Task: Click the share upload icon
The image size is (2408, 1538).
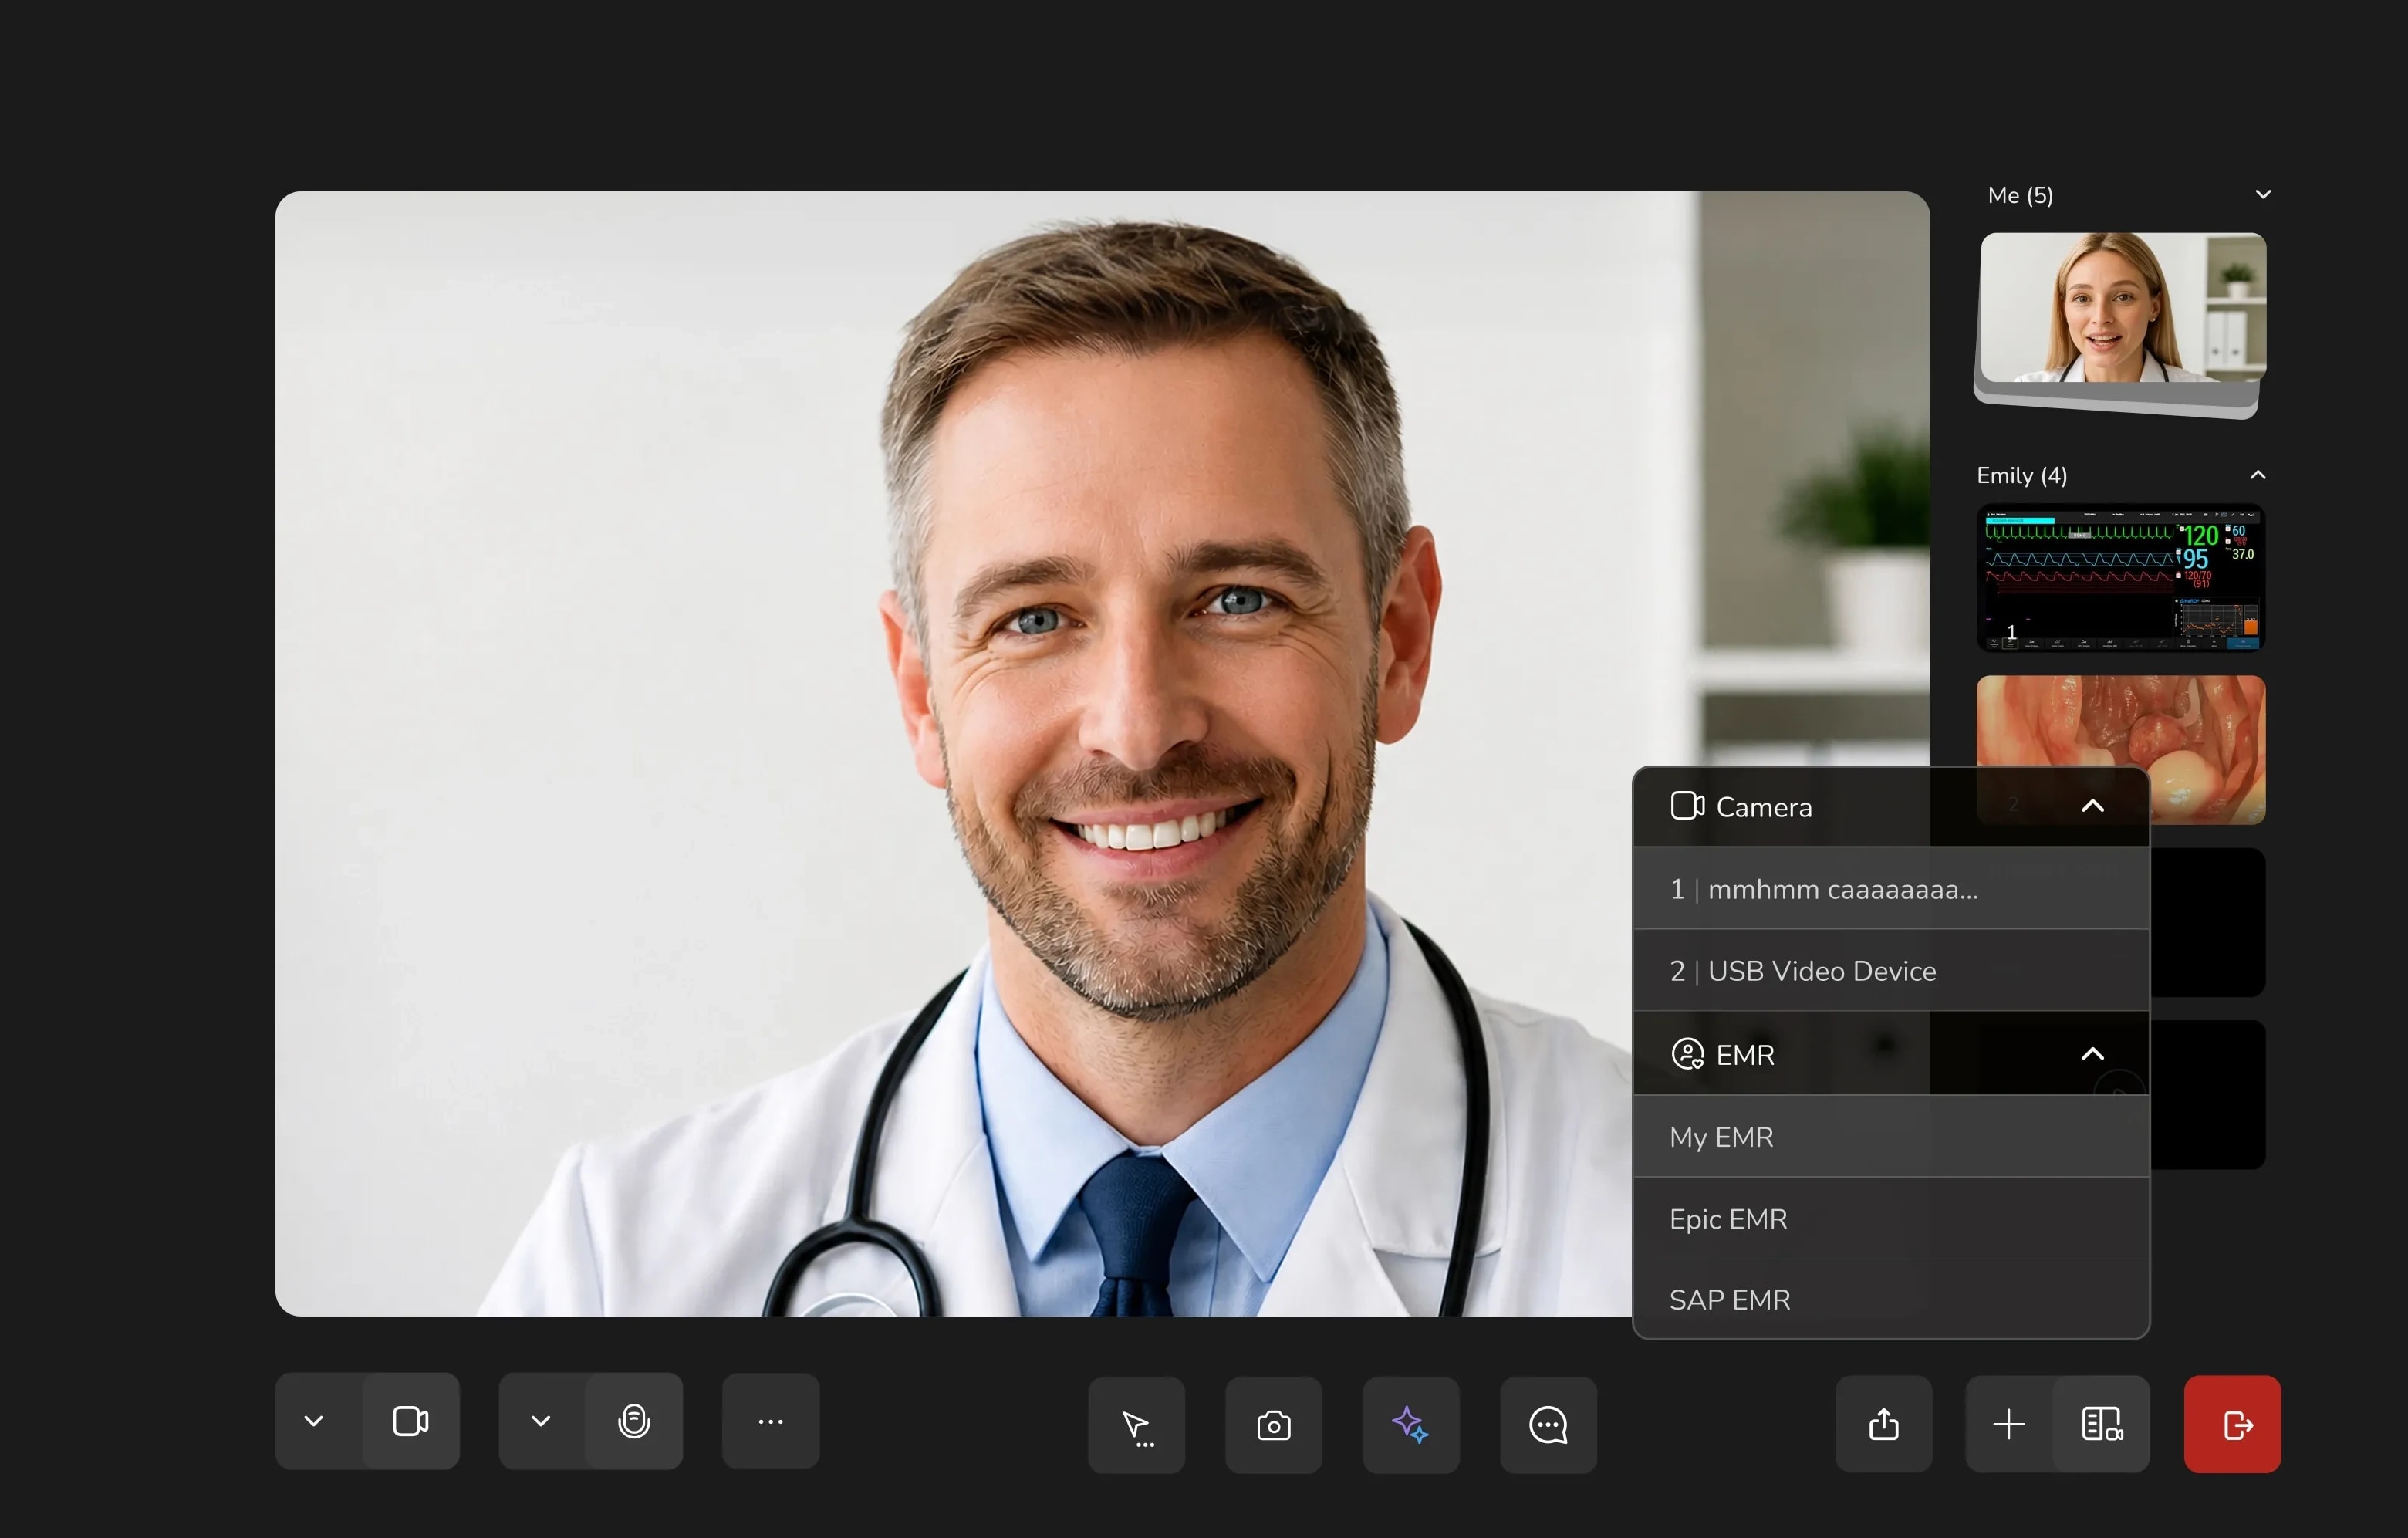Action: click(1884, 1424)
